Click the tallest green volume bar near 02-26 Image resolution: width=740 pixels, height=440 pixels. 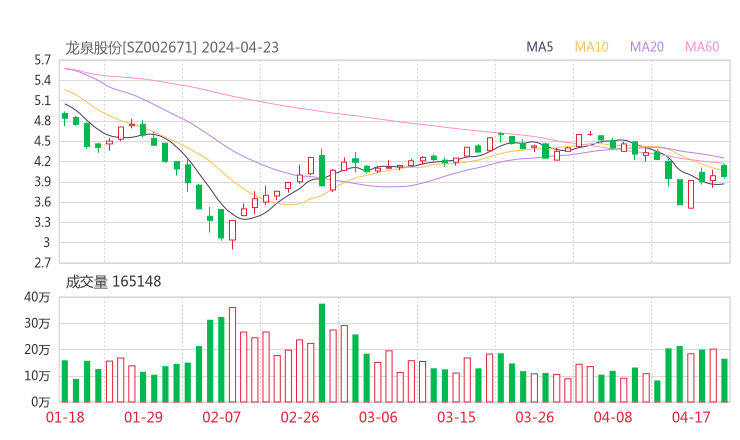click(x=322, y=353)
